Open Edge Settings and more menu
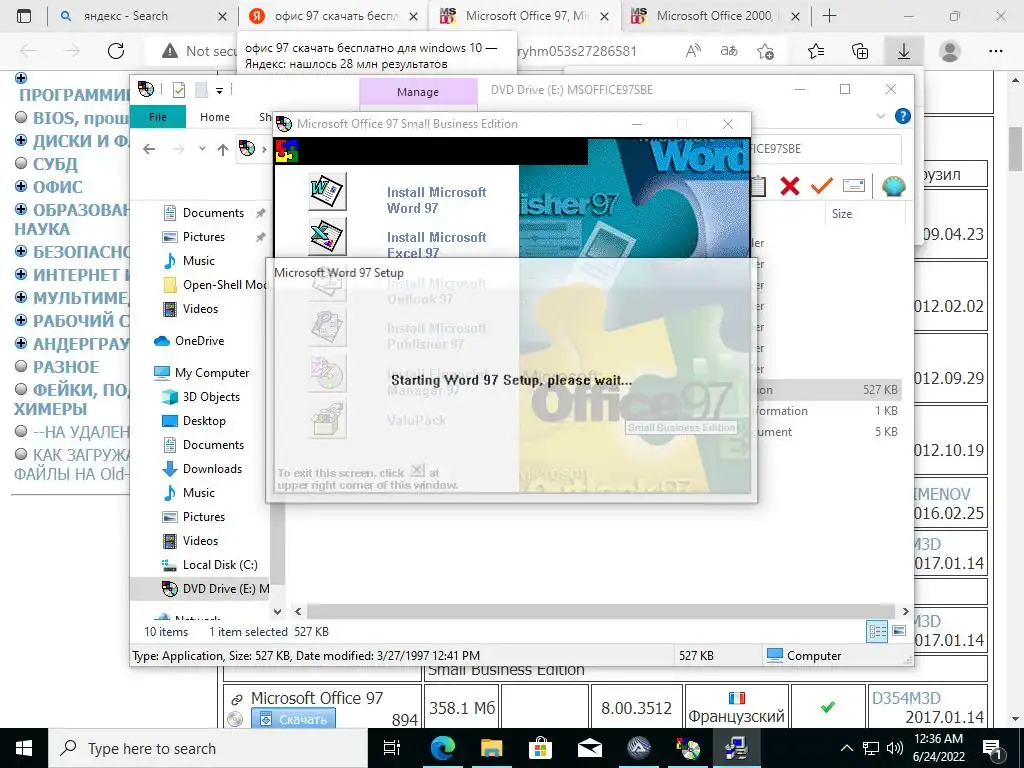This screenshot has height=768, width=1024. 995,51
